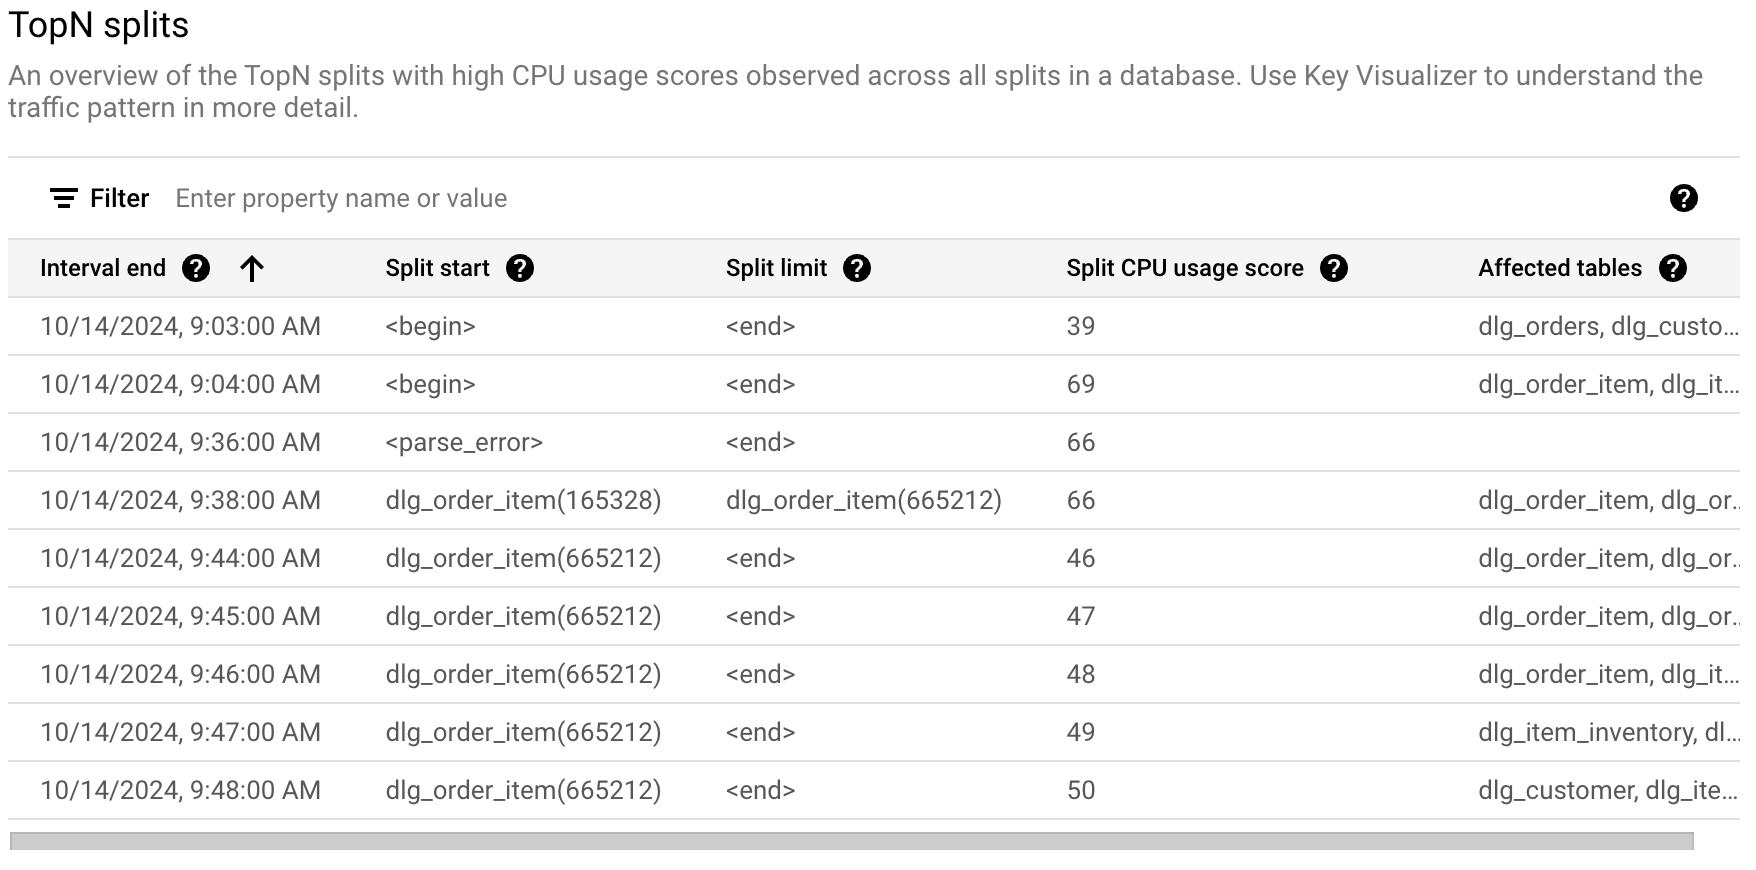This screenshot has height=870, width=1756.
Task: Click the Split start column header
Action: (437, 268)
